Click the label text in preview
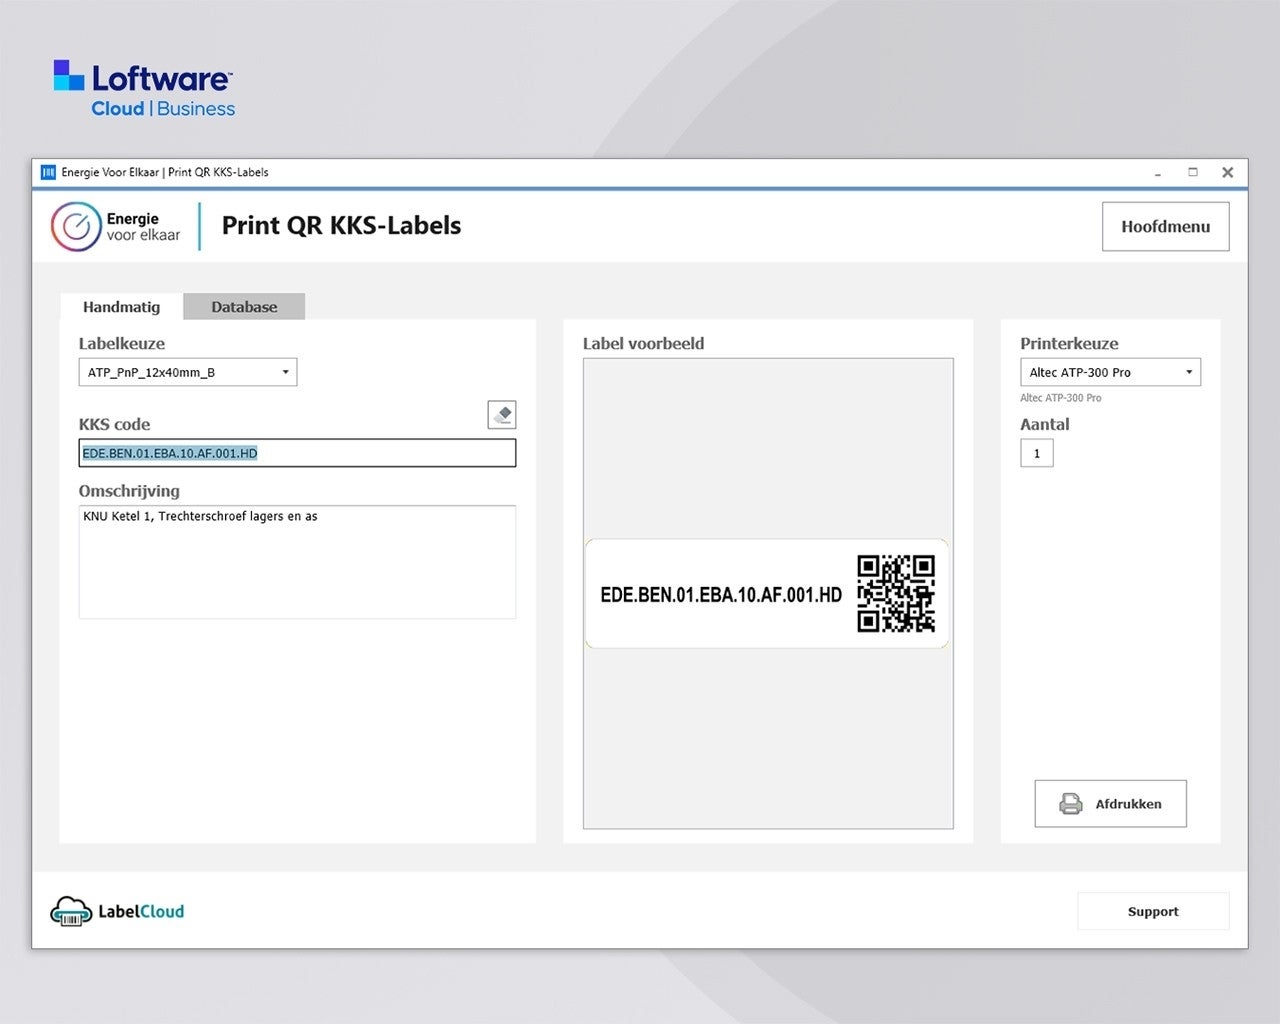This screenshot has width=1280, height=1024. coord(720,595)
